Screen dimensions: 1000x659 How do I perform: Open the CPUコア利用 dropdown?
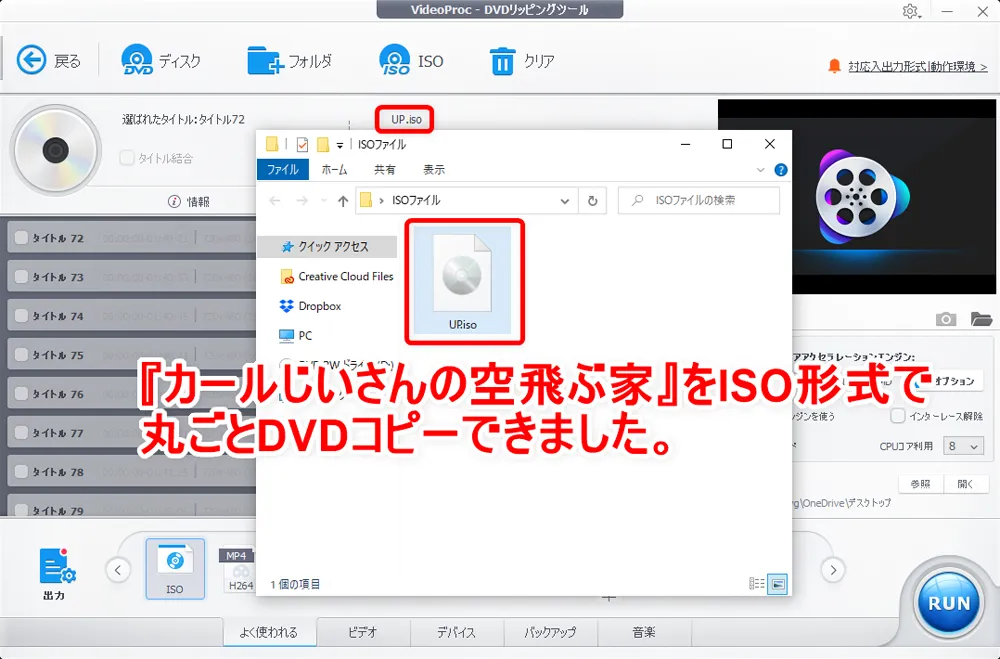point(963,446)
